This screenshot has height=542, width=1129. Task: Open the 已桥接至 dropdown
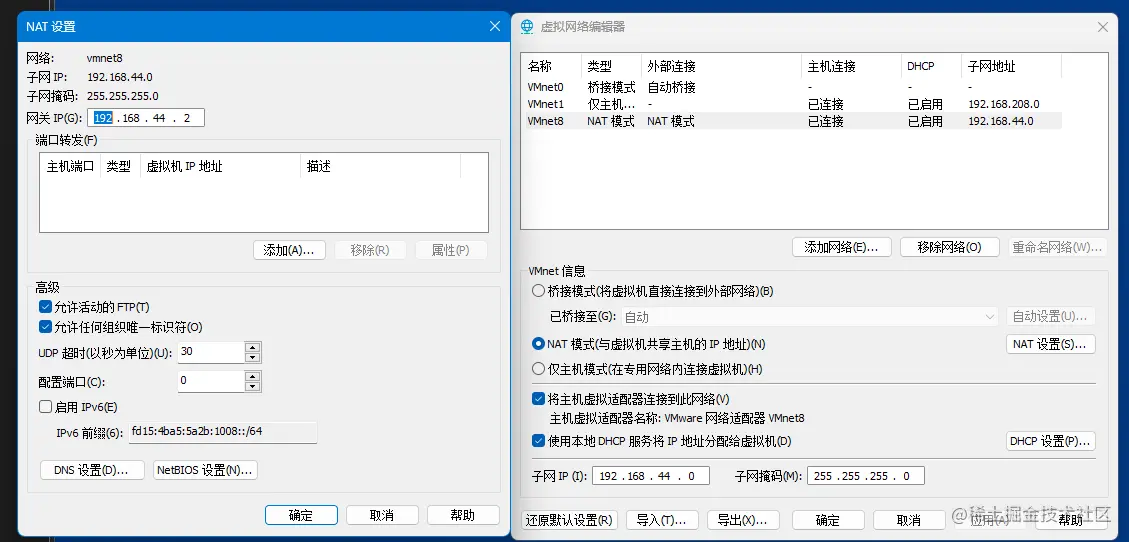[809, 317]
